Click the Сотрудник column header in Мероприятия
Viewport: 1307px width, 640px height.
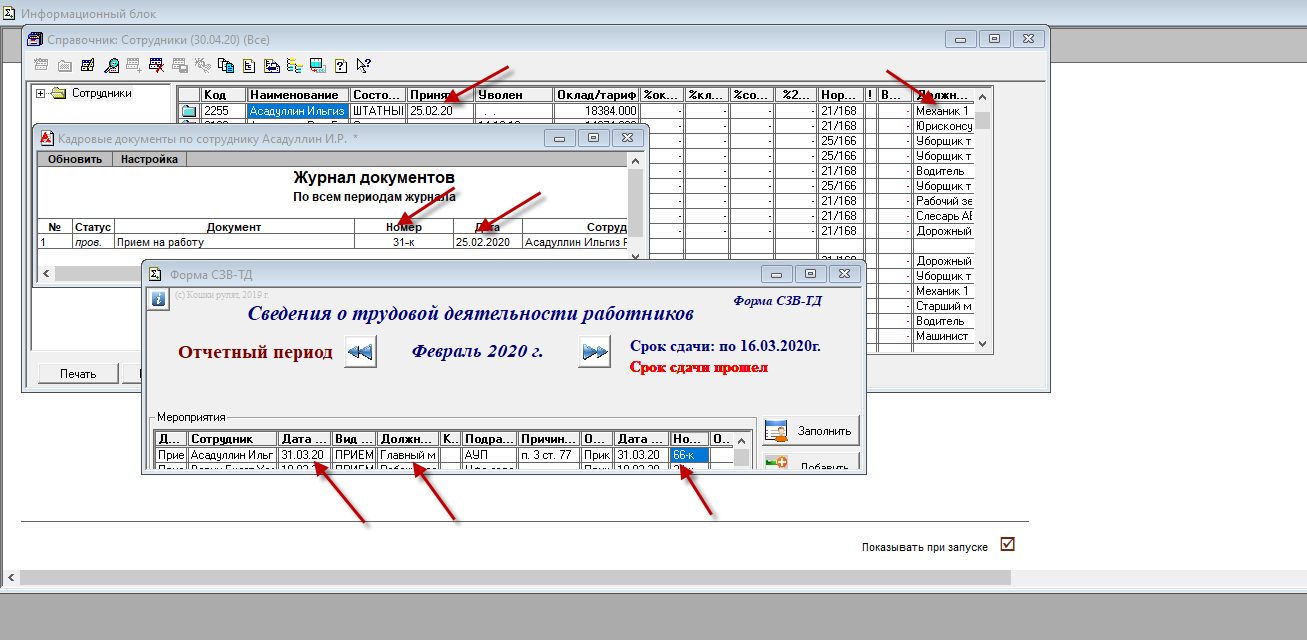[233, 439]
